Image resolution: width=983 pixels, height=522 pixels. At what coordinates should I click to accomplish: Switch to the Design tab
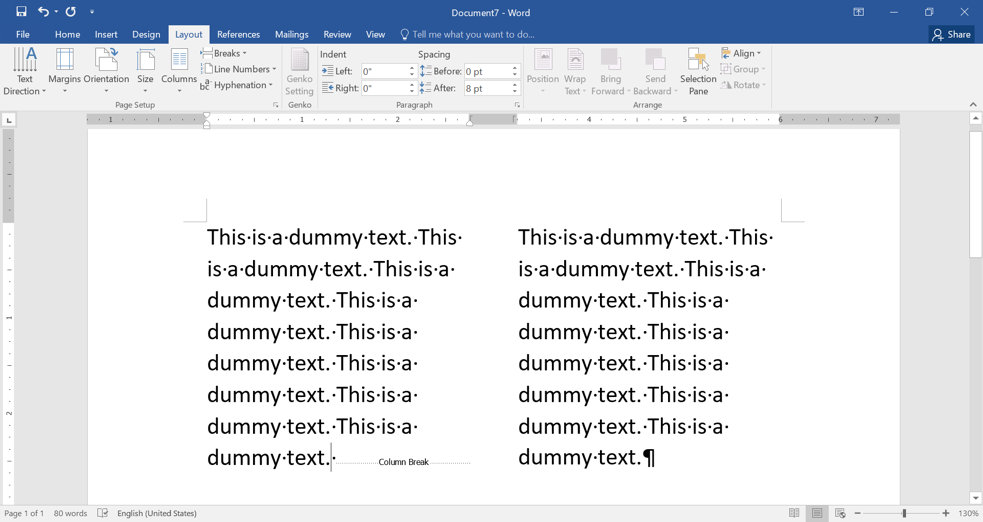point(146,34)
